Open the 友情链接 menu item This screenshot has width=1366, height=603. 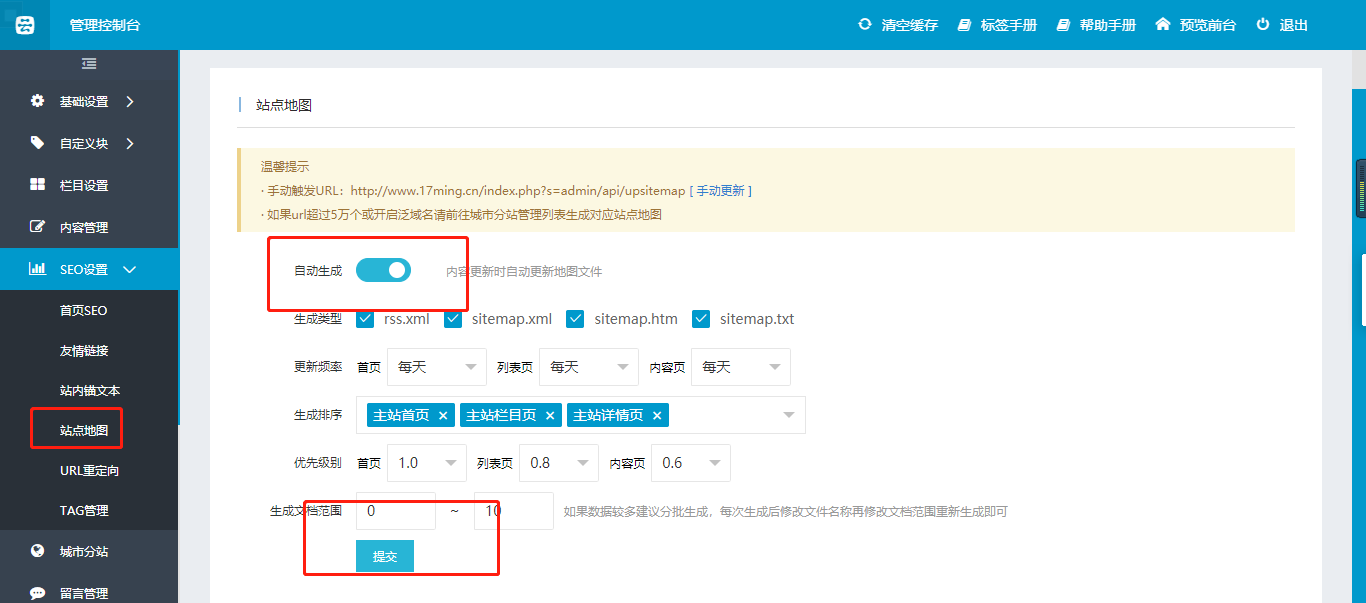tap(84, 351)
